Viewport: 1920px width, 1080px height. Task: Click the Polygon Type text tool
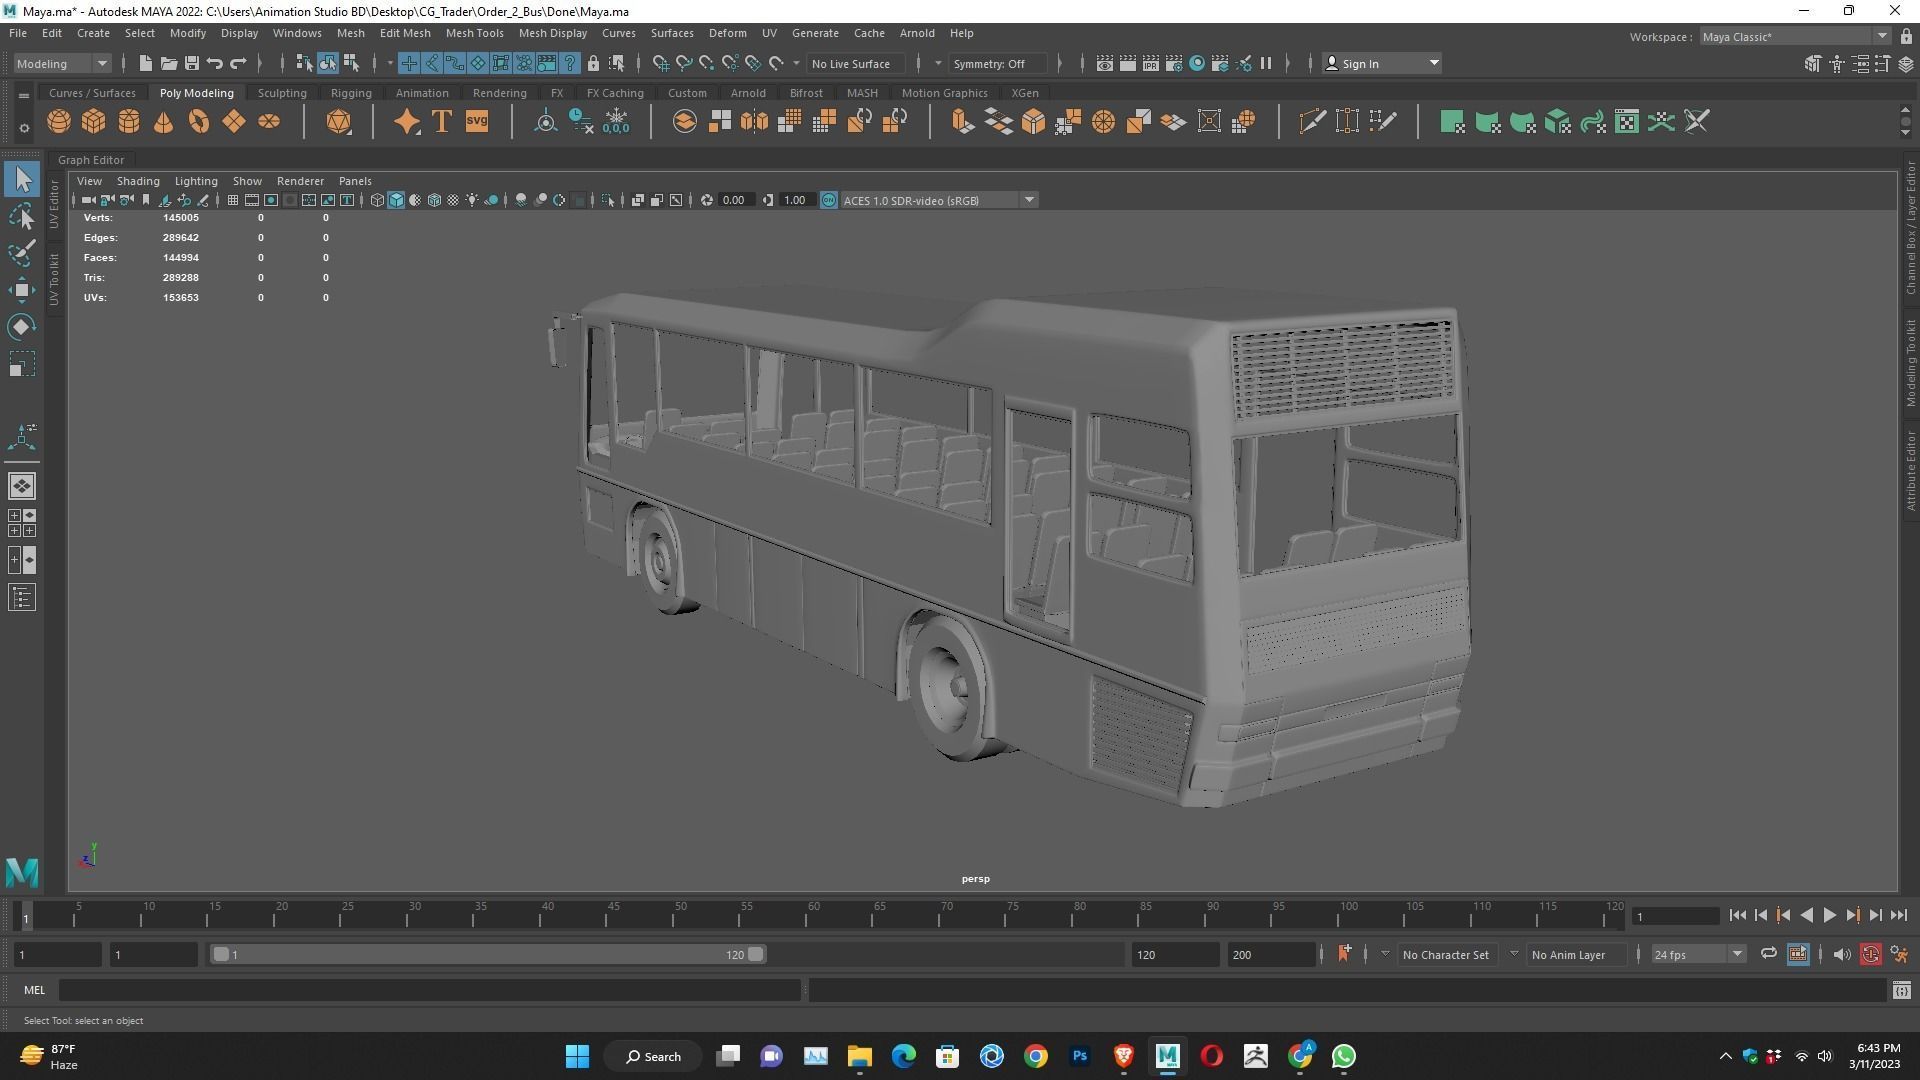click(441, 122)
